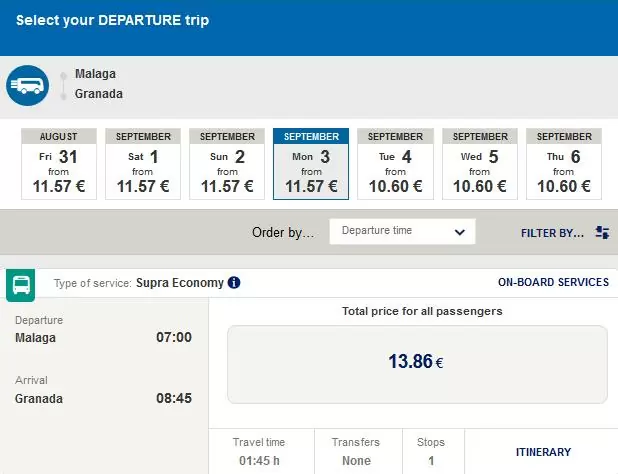The width and height of the screenshot is (618, 474).
Task: Show the ON-BOARD SERVICES details
Action: coord(553,282)
